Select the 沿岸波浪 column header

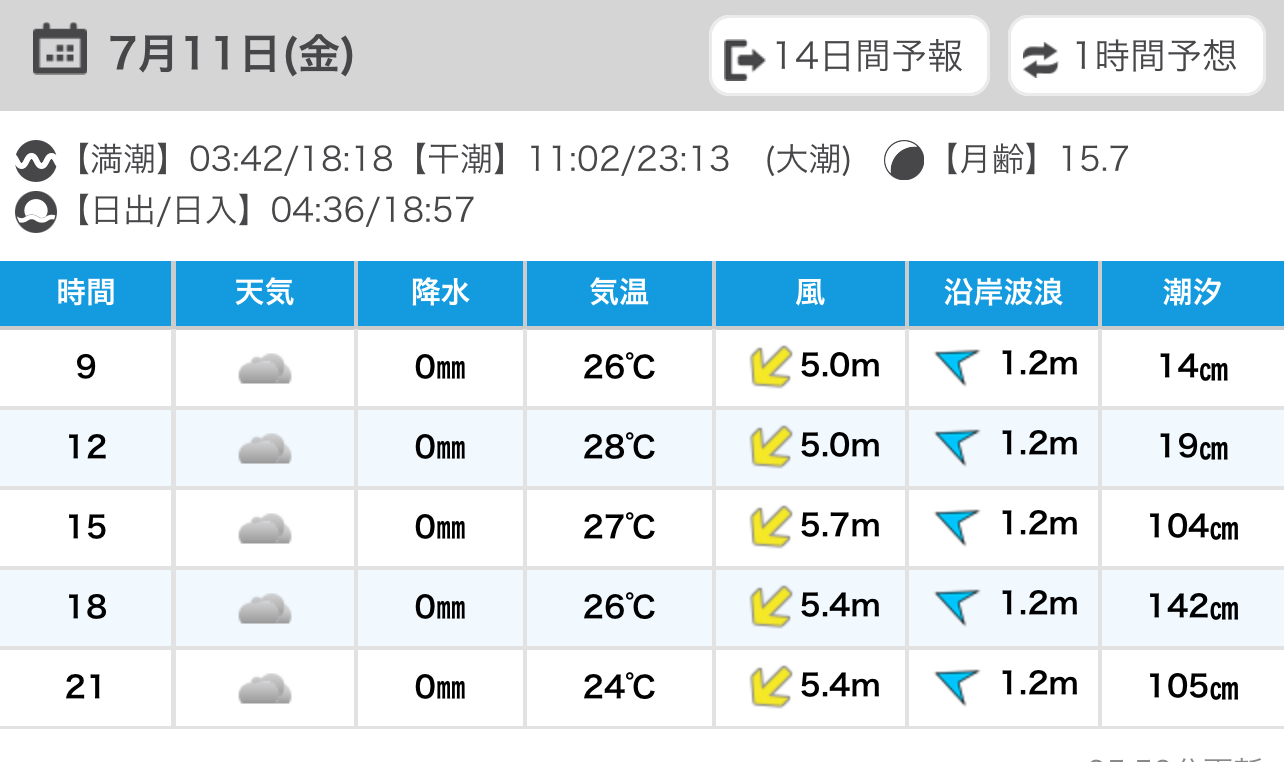point(1003,293)
